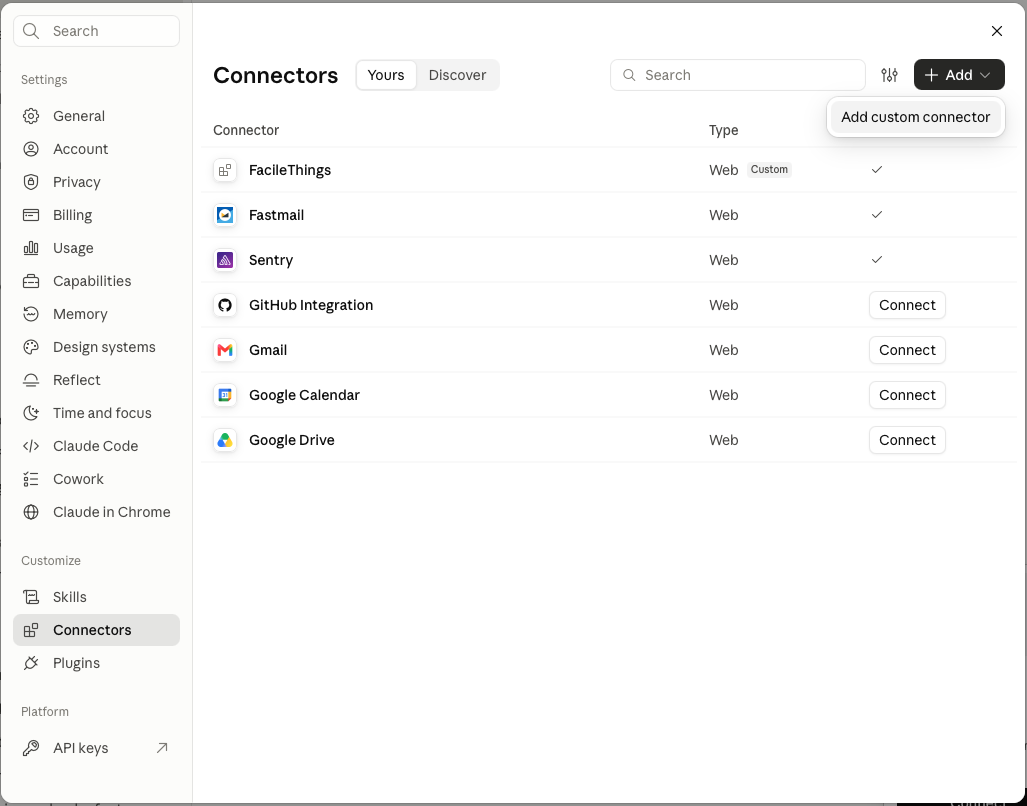Select the GitHub Integration logo icon
This screenshot has height=806, width=1027.
pyautogui.click(x=225, y=305)
